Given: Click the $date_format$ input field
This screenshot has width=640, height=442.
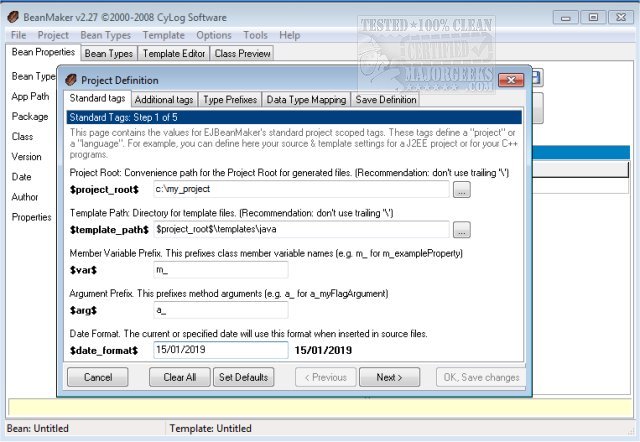Looking at the screenshot, I should point(221,350).
